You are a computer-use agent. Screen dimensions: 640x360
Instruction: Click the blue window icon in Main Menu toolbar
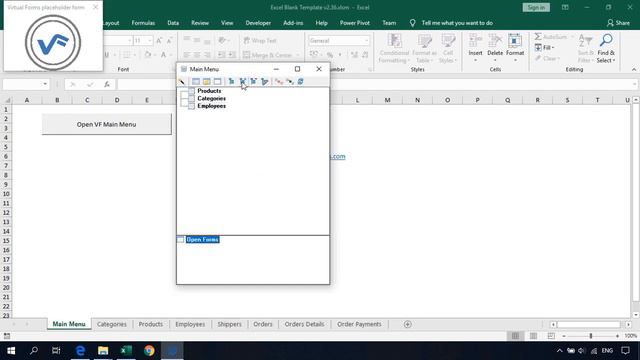tap(196, 82)
